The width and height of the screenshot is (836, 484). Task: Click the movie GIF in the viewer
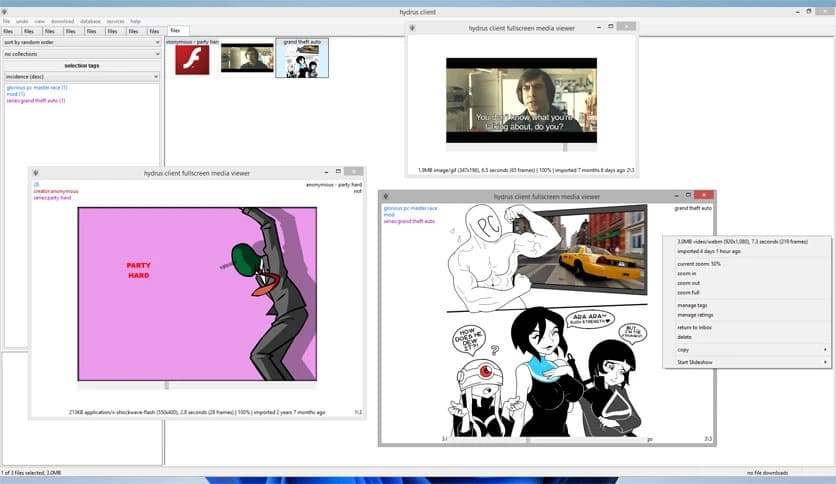pyautogui.click(x=521, y=100)
